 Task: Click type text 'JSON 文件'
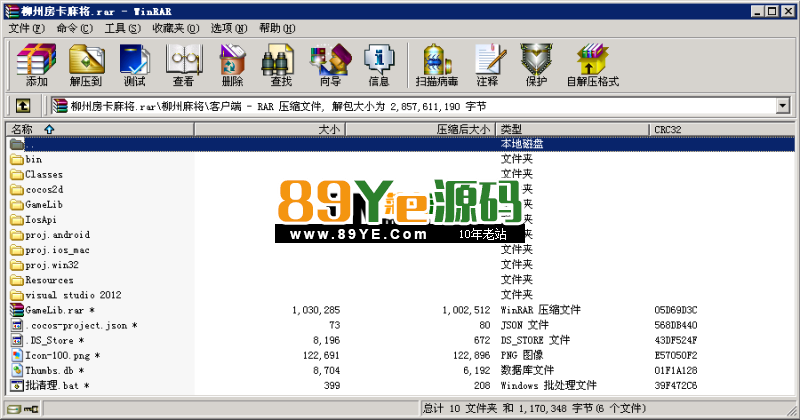pos(524,325)
